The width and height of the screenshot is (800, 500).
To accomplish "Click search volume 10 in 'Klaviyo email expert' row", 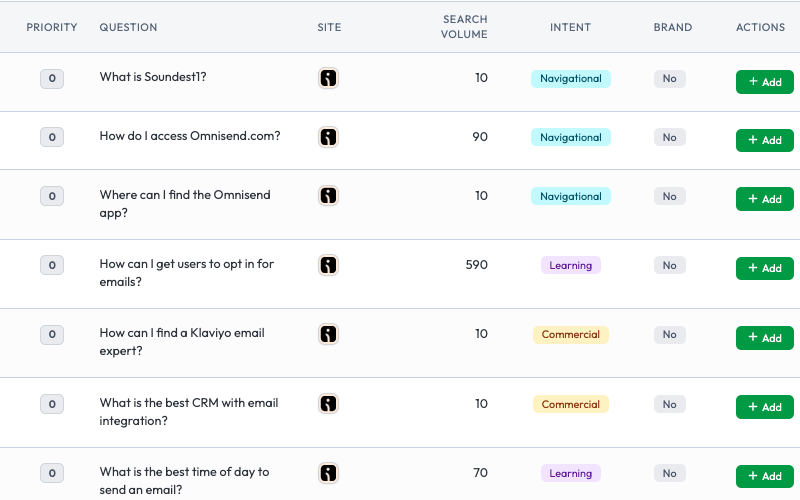I will [x=482, y=334].
